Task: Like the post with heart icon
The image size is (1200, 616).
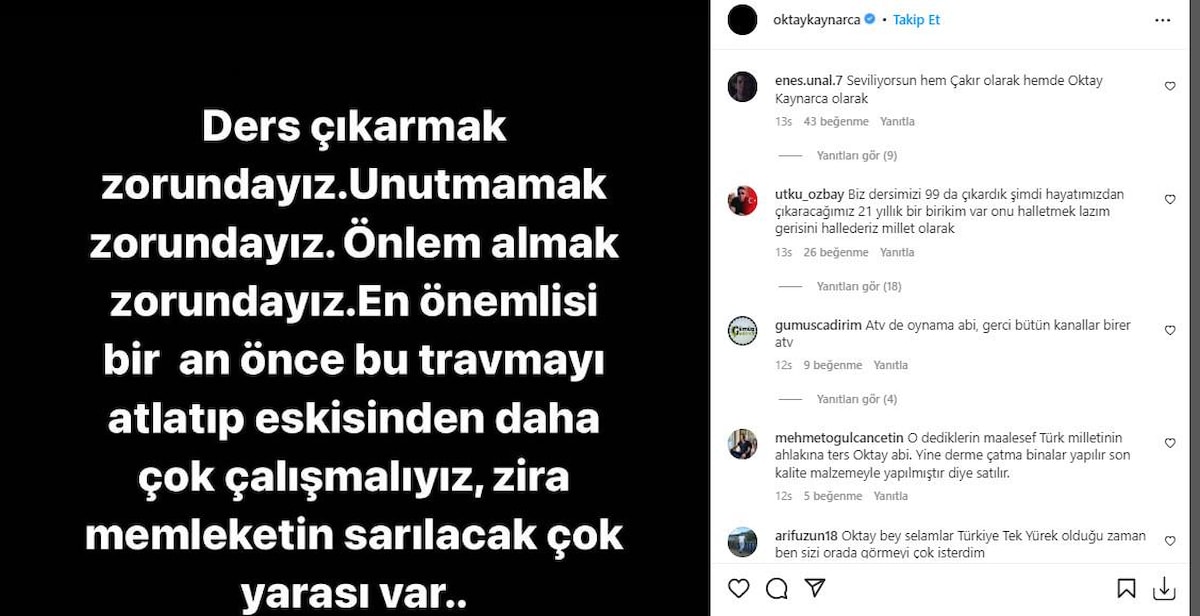Action: click(741, 588)
